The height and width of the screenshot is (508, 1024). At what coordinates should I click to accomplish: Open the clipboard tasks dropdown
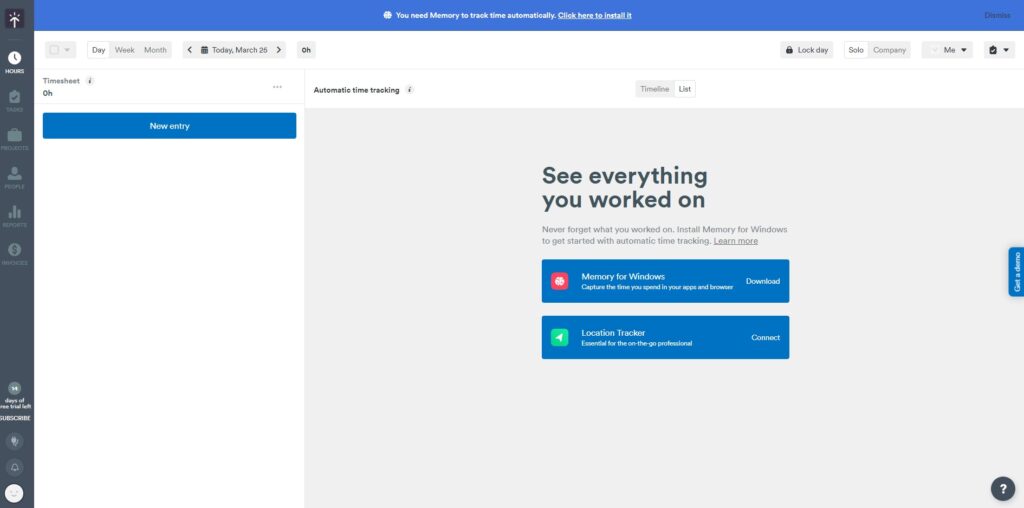click(x=999, y=50)
